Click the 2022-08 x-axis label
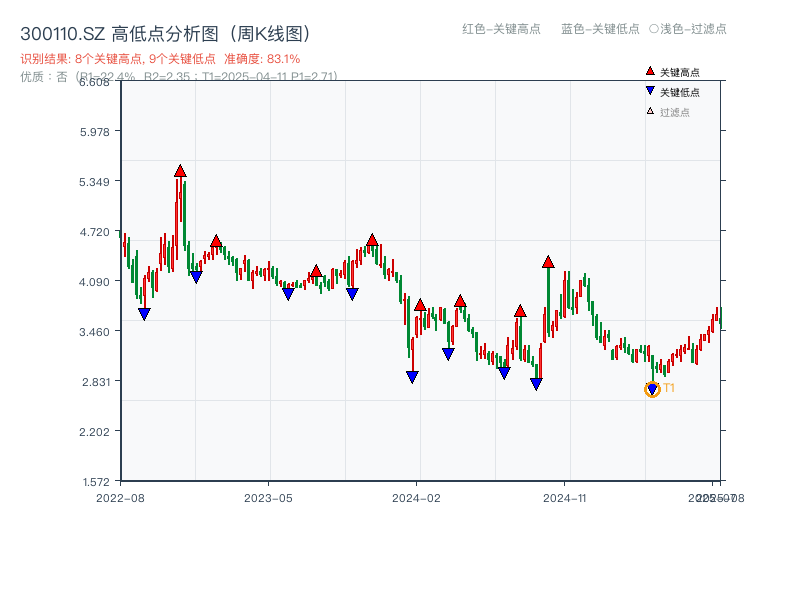The image size is (800, 600). [x=120, y=498]
